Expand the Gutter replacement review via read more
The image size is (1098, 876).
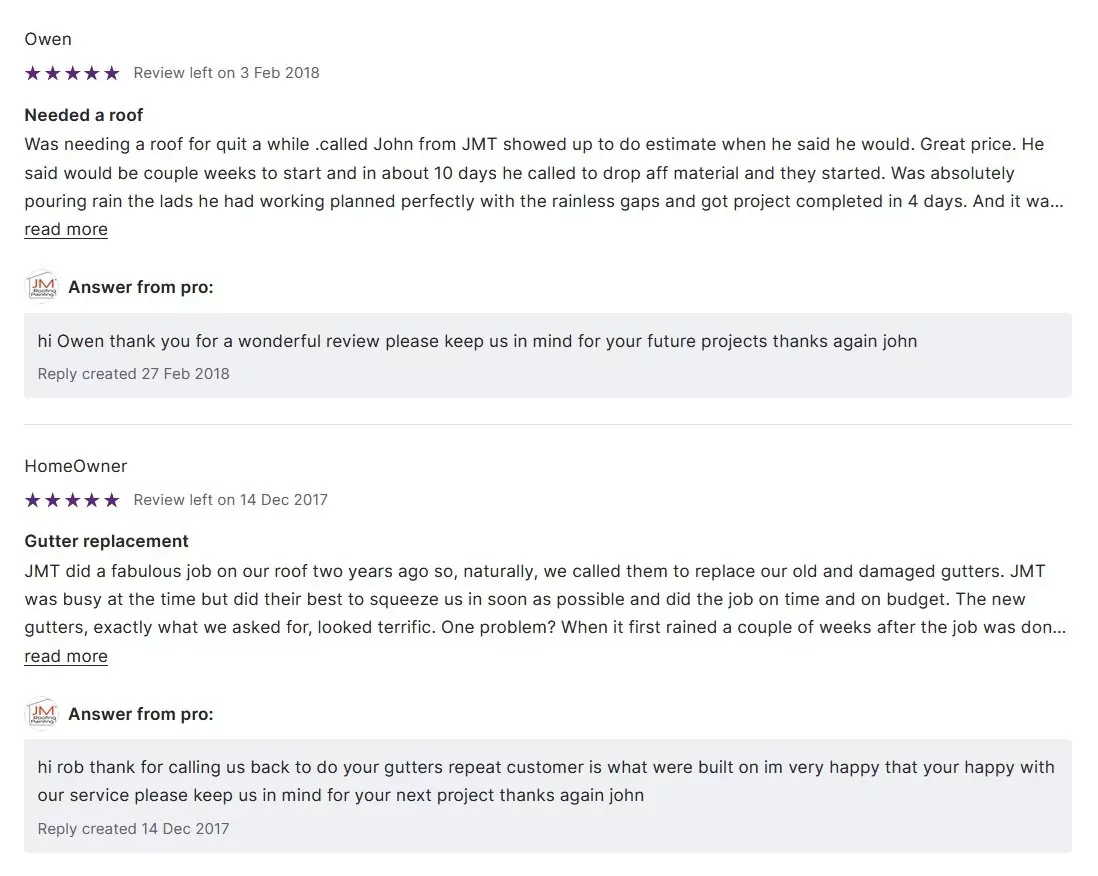(66, 656)
